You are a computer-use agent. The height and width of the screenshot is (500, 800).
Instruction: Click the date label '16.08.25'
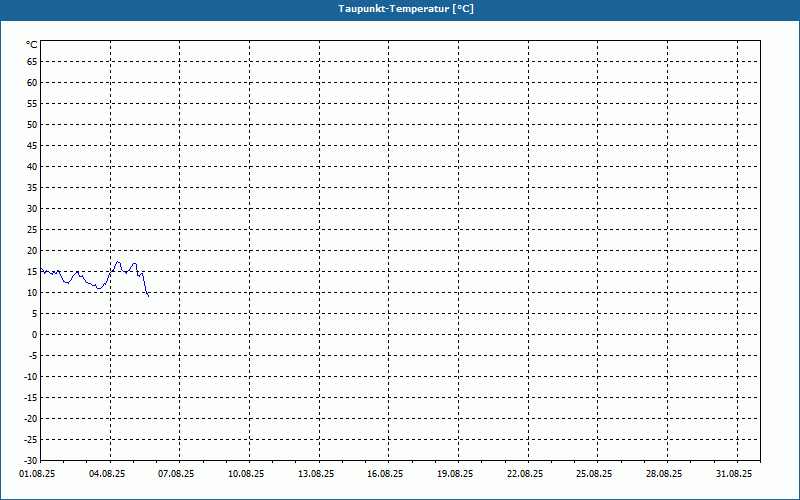pyautogui.click(x=385, y=474)
